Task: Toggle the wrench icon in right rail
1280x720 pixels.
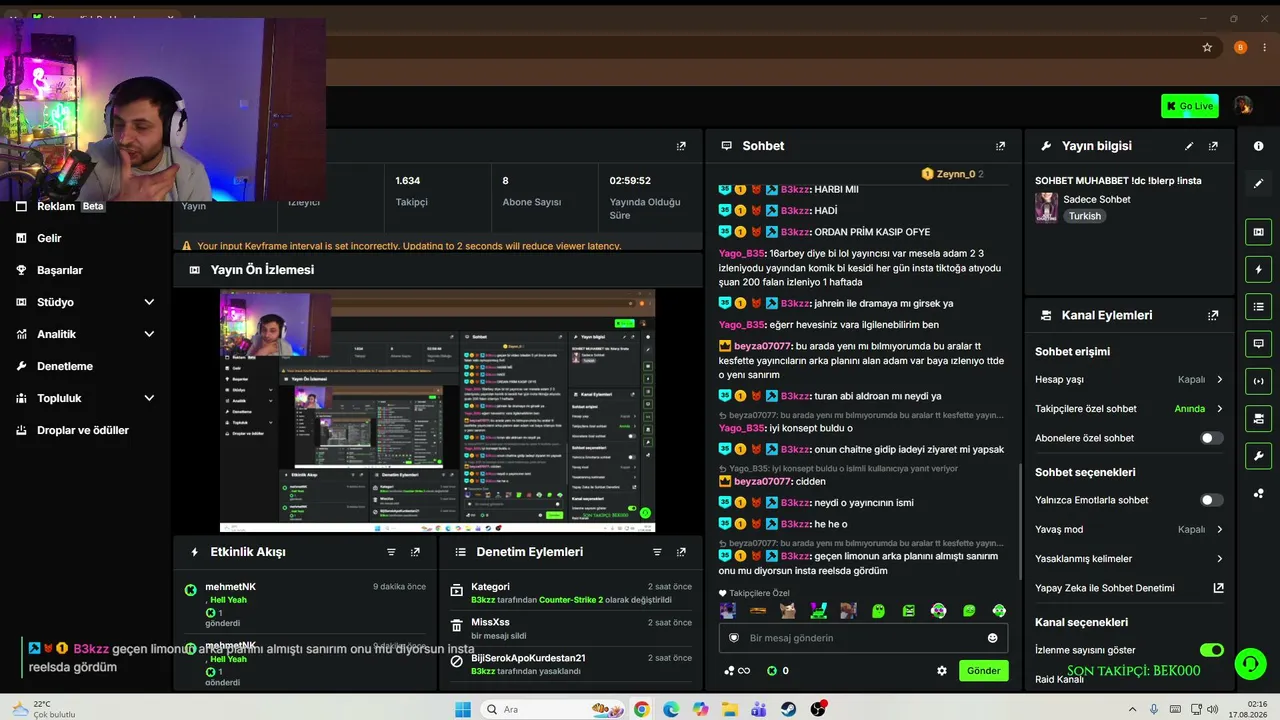Action: [1258, 456]
